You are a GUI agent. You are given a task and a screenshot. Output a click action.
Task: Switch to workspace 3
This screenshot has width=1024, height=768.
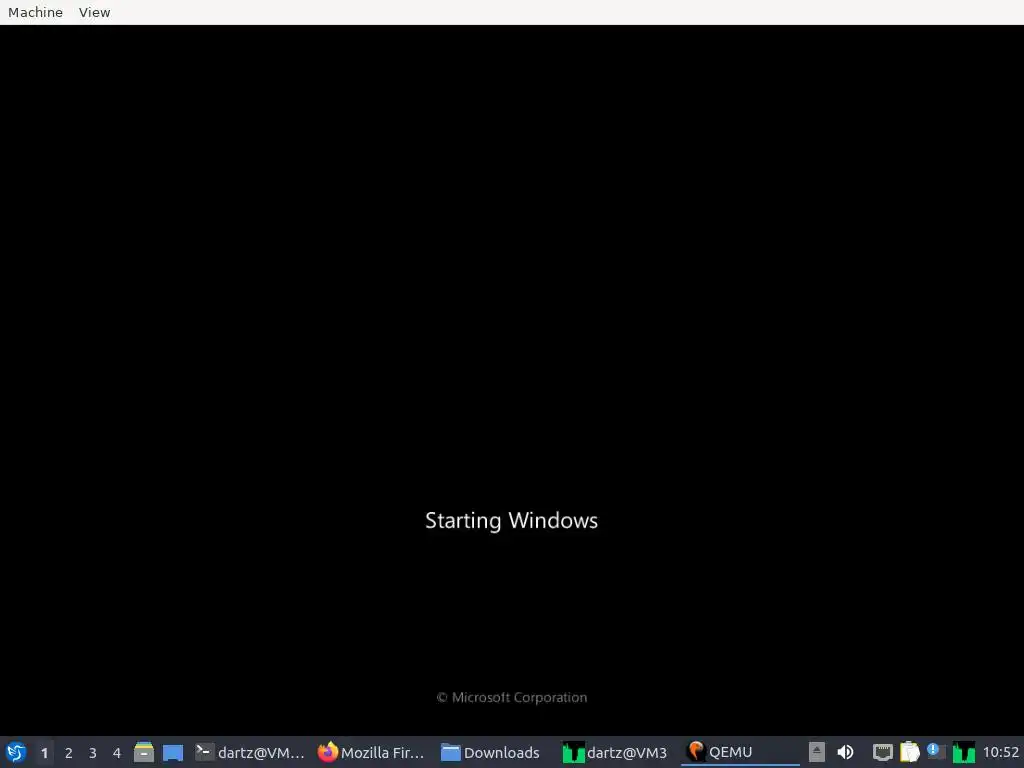pyautogui.click(x=93, y=753)
